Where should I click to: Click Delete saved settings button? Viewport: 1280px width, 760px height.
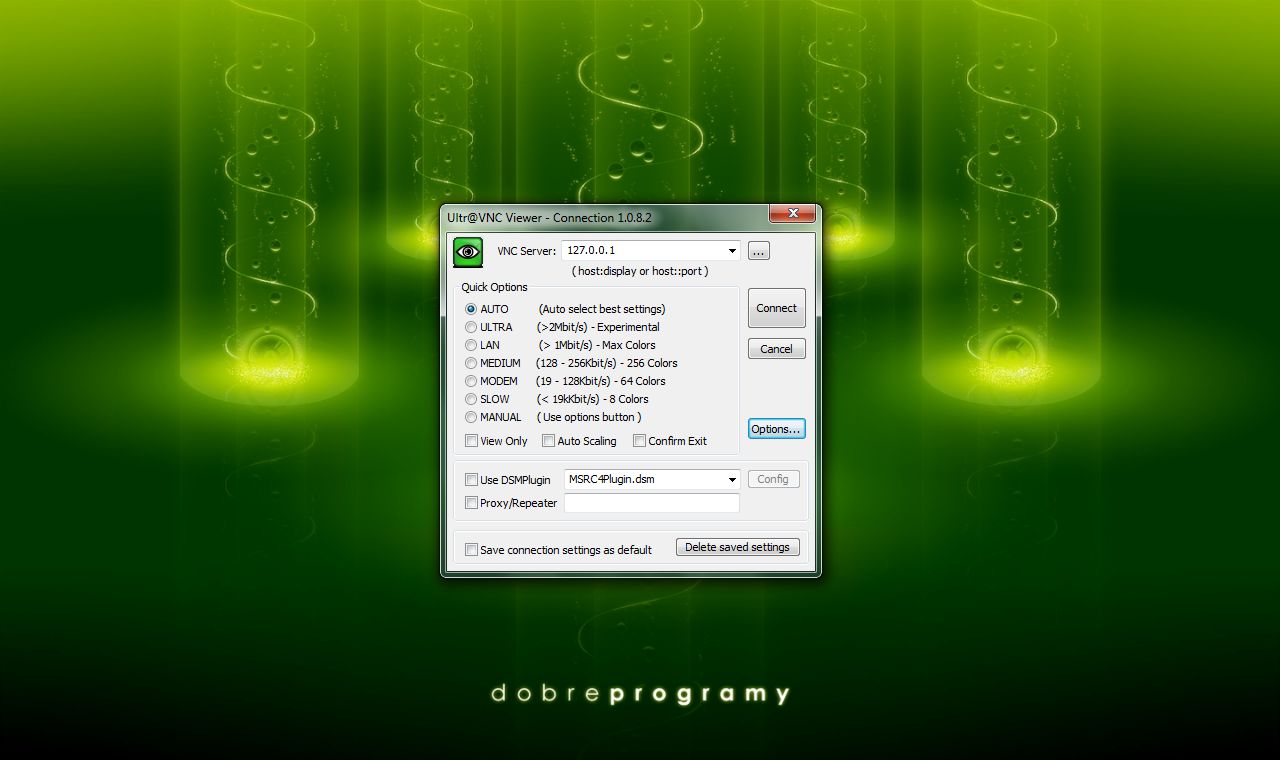coord(737,547)
